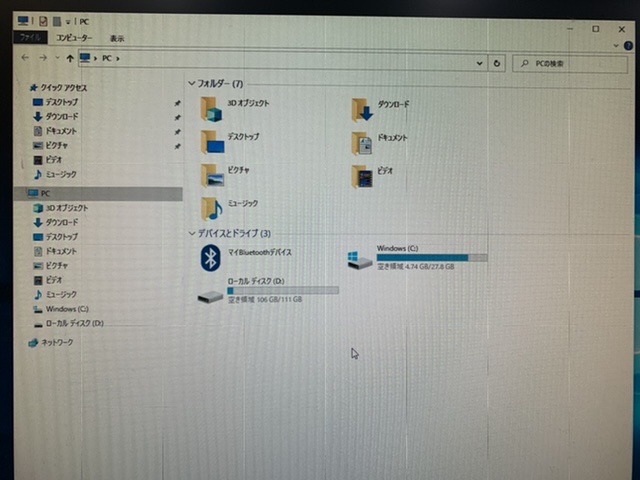Open the 3Dオブジェクト folder icon
The image size is (640, 480).
[212, 107]
